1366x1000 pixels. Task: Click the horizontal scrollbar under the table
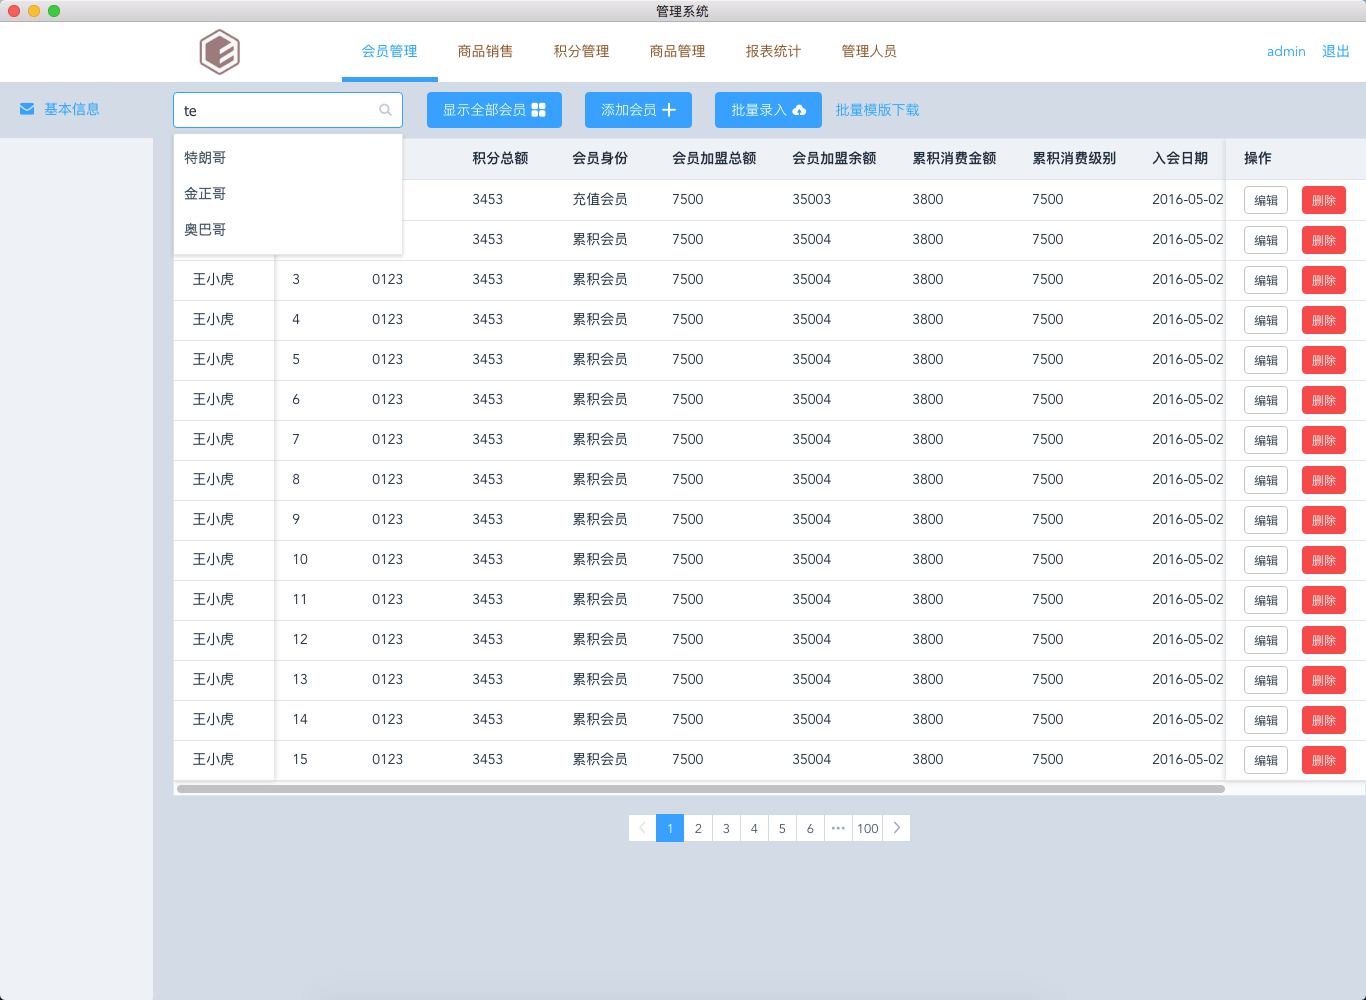tap(700, 789)
